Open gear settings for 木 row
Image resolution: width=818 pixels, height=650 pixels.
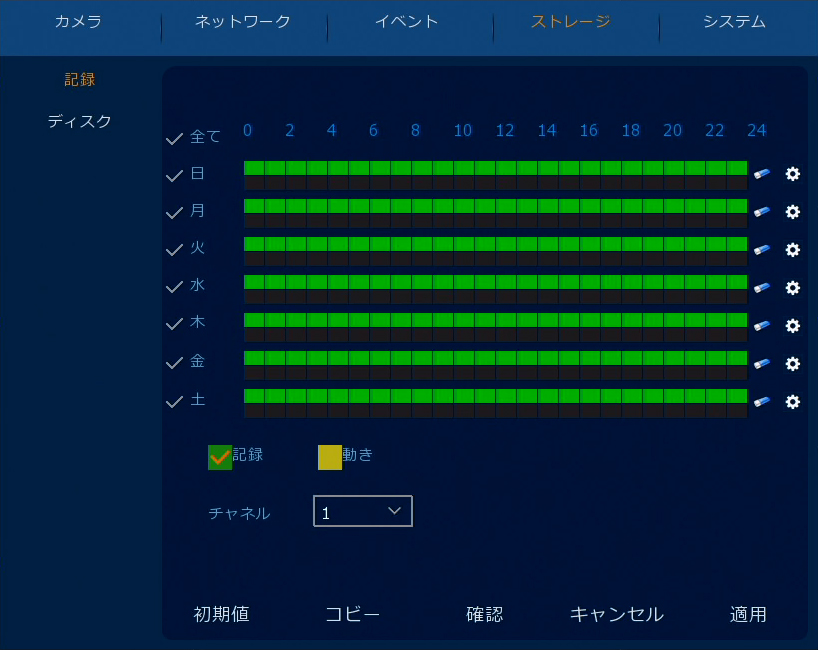pyautogui.click(x=792, y=326)
